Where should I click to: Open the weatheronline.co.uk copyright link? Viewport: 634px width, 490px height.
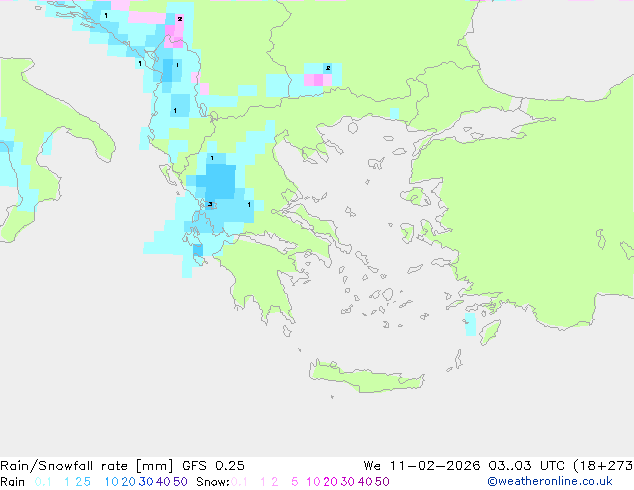tap(550, 482)
